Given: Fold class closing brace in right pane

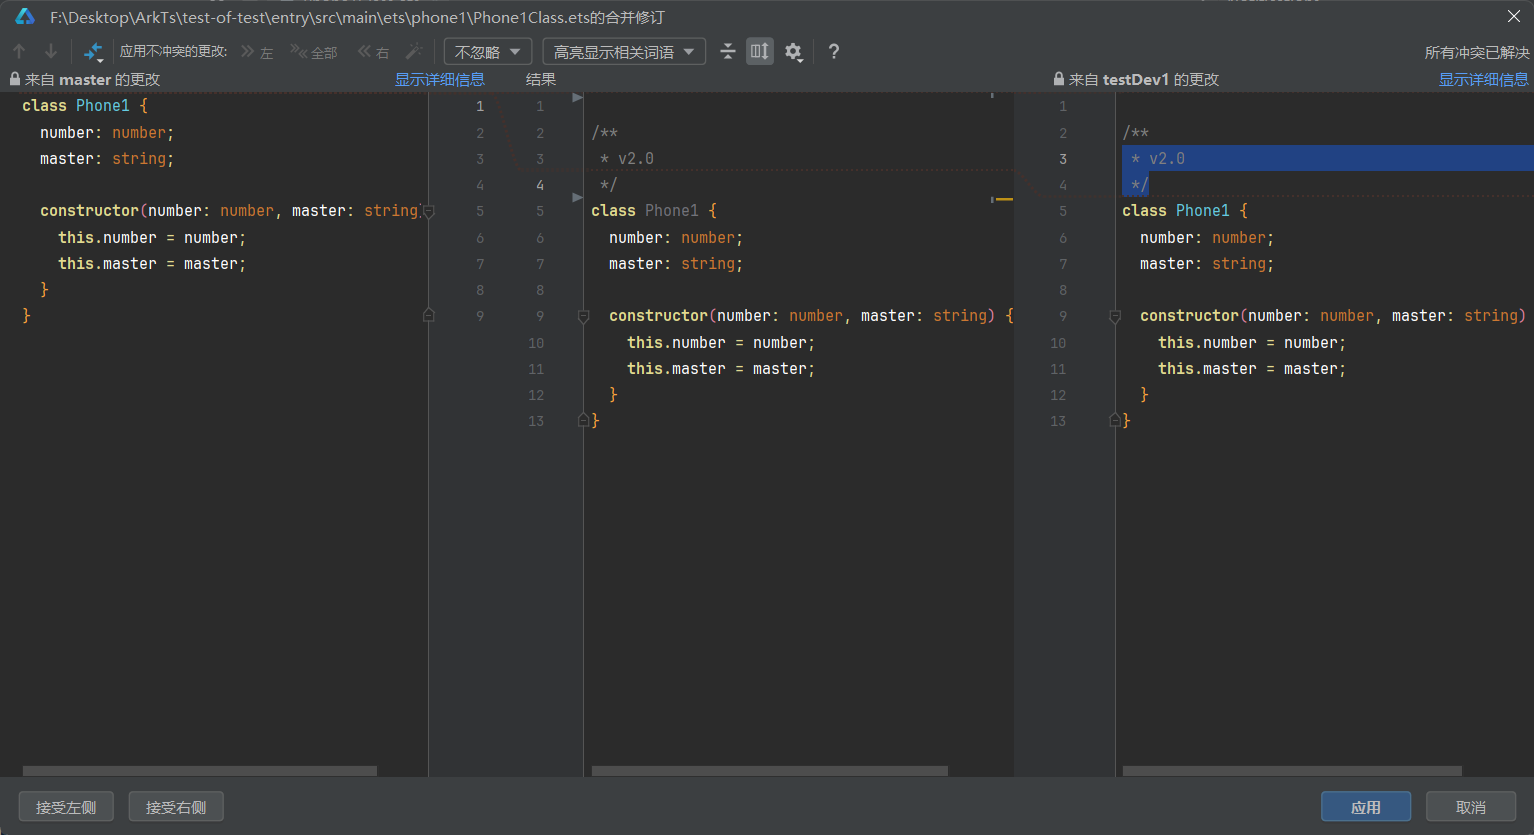Looking at the screenshot, I should pyautogui.click(x=1115, y=421).
